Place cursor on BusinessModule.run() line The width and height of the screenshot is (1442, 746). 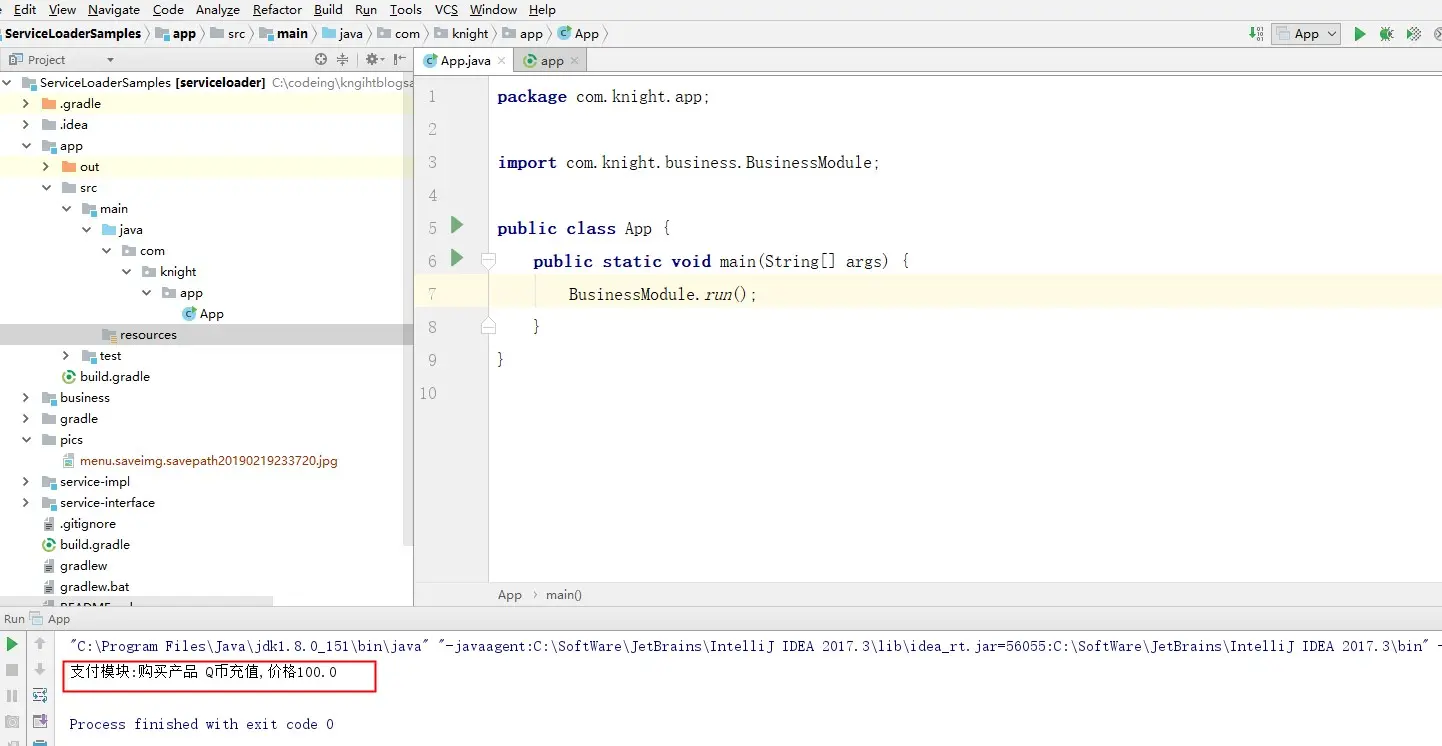(x=663, y=294)
